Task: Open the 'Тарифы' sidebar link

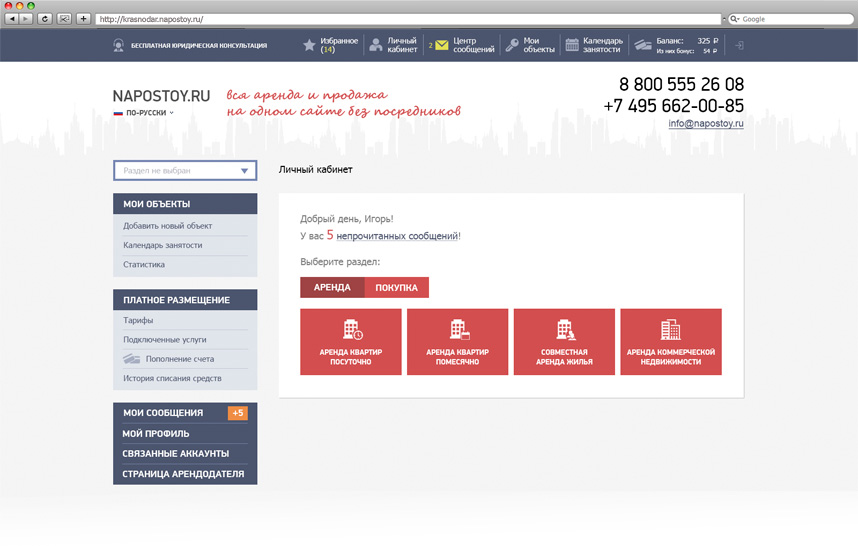Action: pyautogui.click(x=138, y=321)
